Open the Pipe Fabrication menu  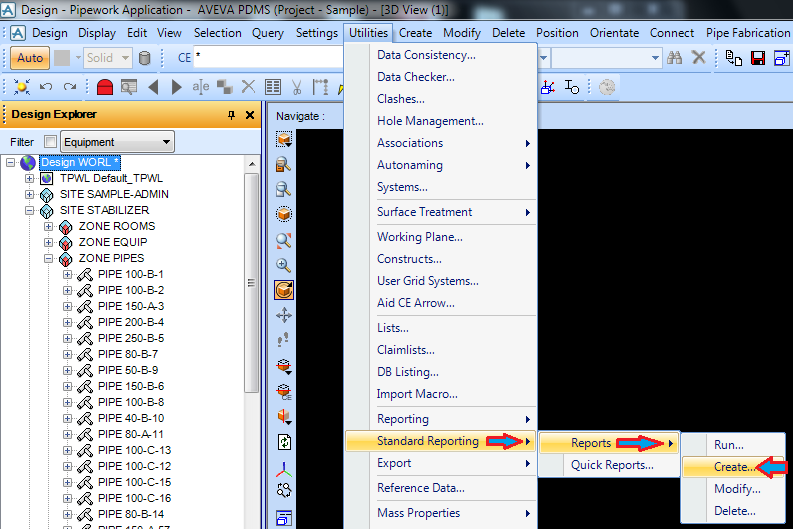(748, 33)
